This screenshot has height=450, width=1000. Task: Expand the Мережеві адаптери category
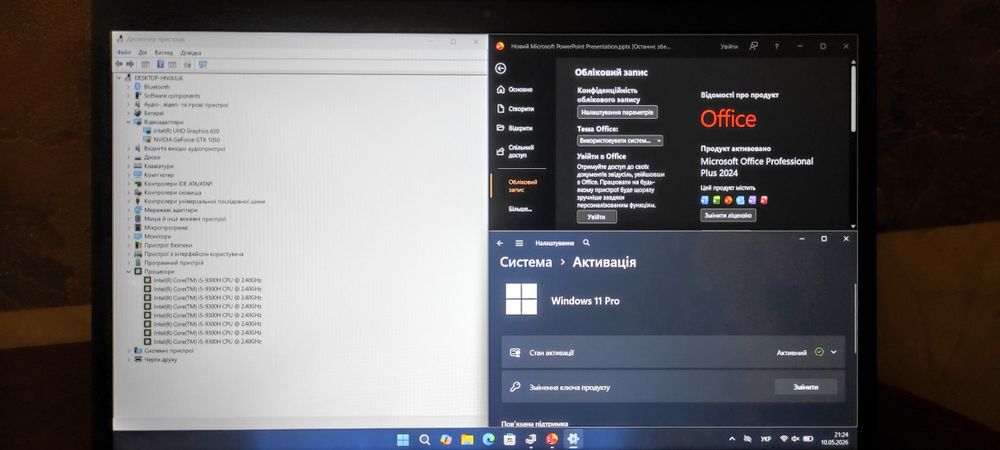click(x=128, y=210)
